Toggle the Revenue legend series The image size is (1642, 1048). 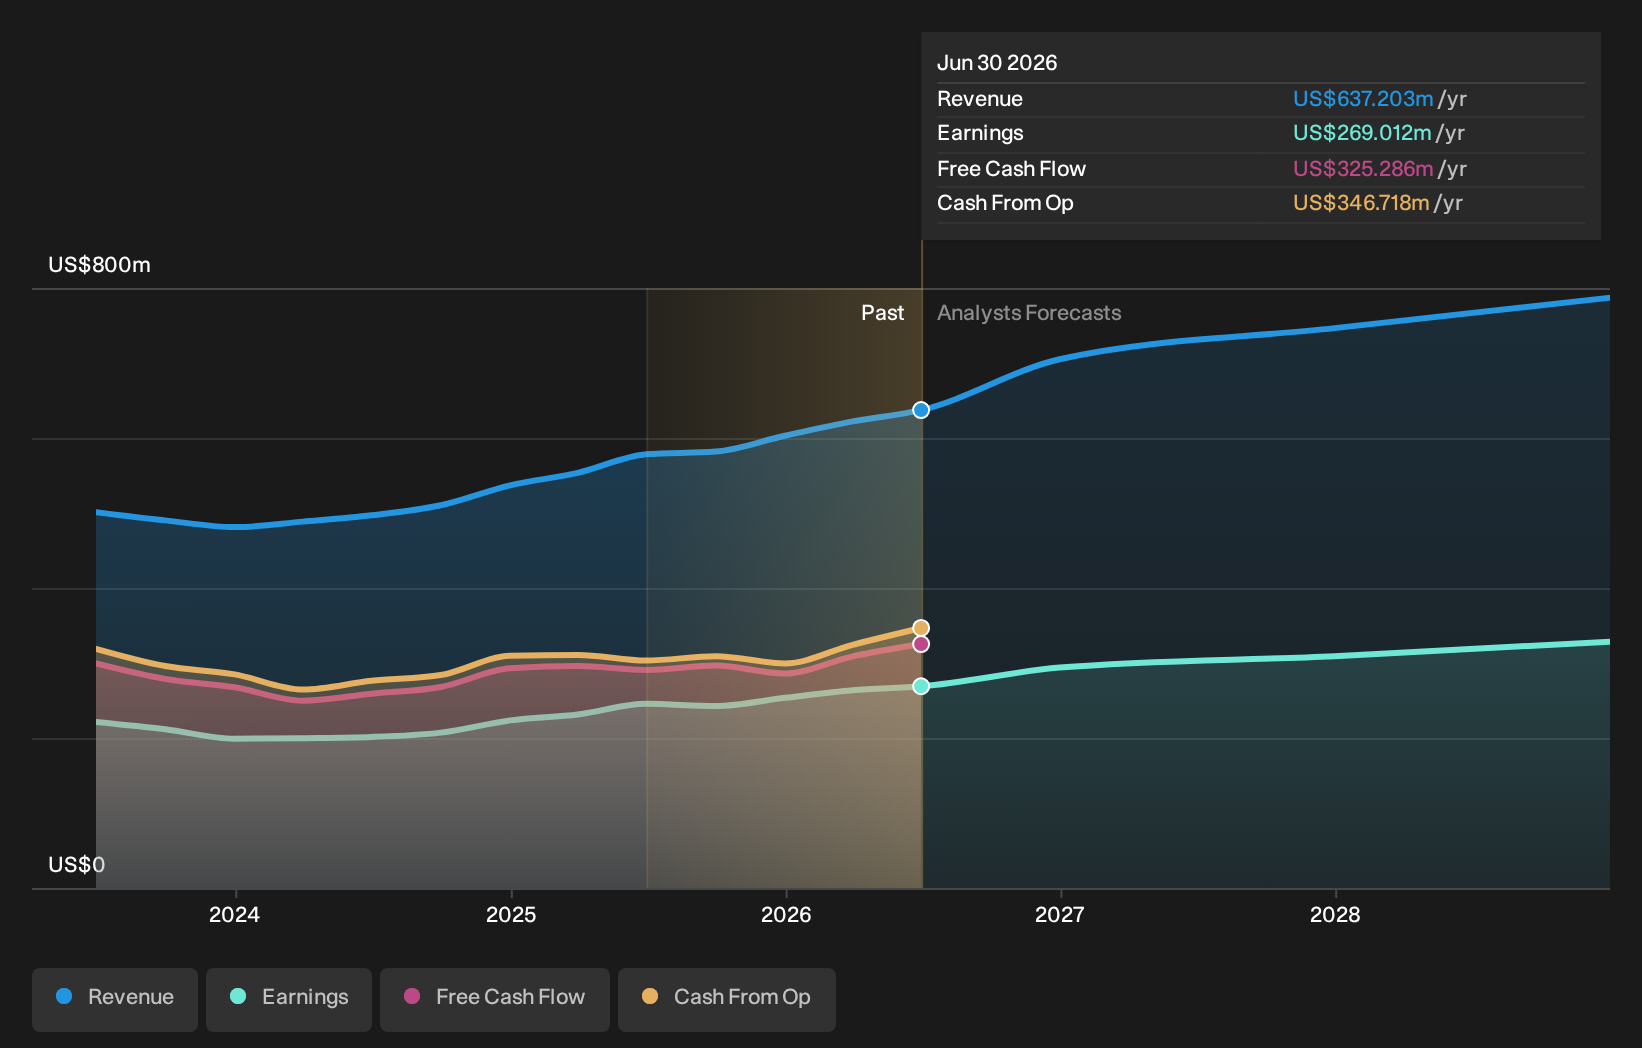(x=115, y=999)
